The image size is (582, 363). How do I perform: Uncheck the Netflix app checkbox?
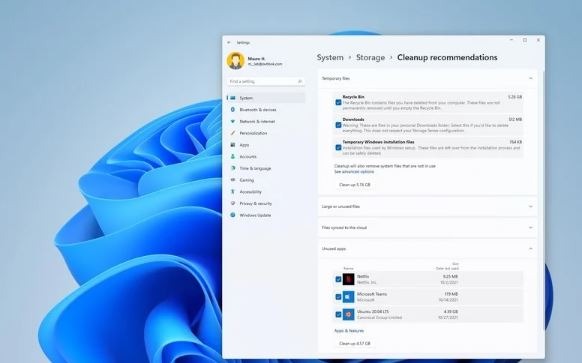[338, 279]
